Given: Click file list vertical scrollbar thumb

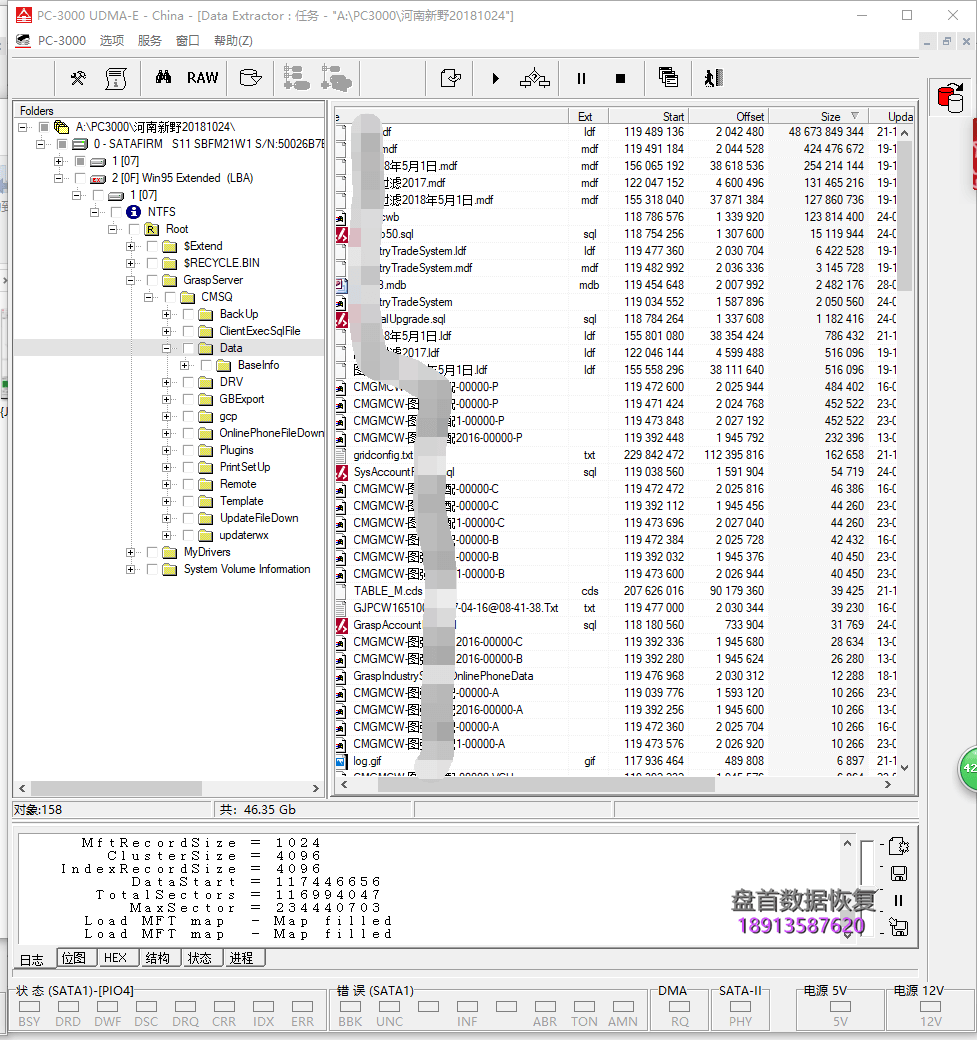Looking at the screenshot, I should click(904, 216).
